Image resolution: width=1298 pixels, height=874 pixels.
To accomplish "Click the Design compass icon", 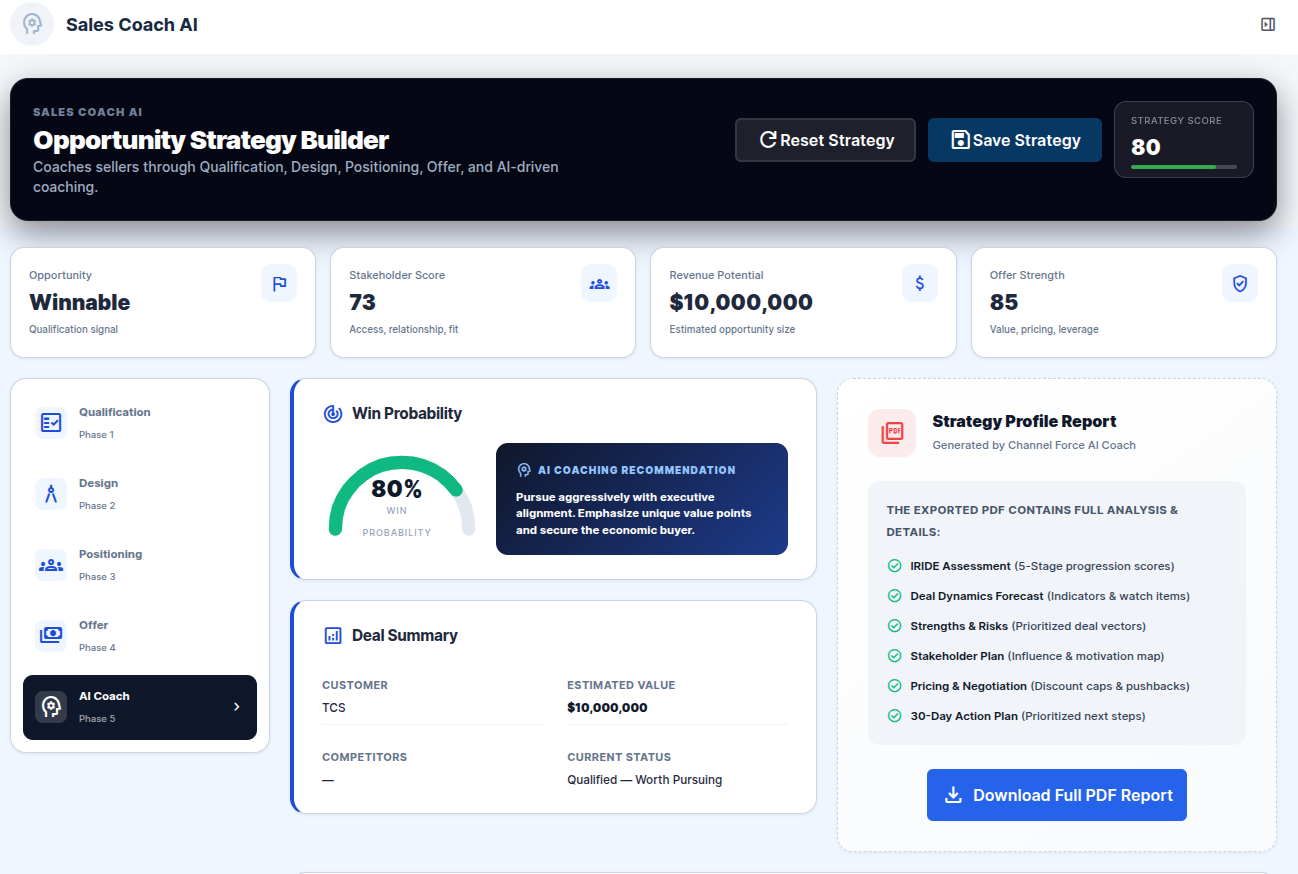I will click(51, 494).
